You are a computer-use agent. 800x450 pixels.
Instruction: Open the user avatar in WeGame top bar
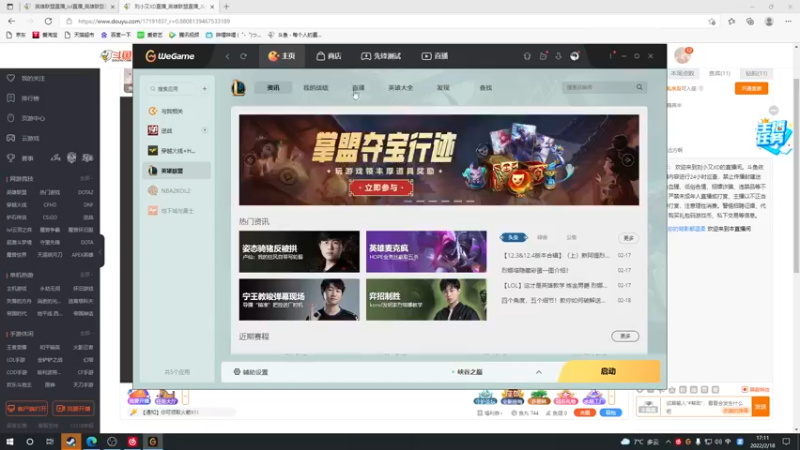pyautogui.click(x=574, y=56)
